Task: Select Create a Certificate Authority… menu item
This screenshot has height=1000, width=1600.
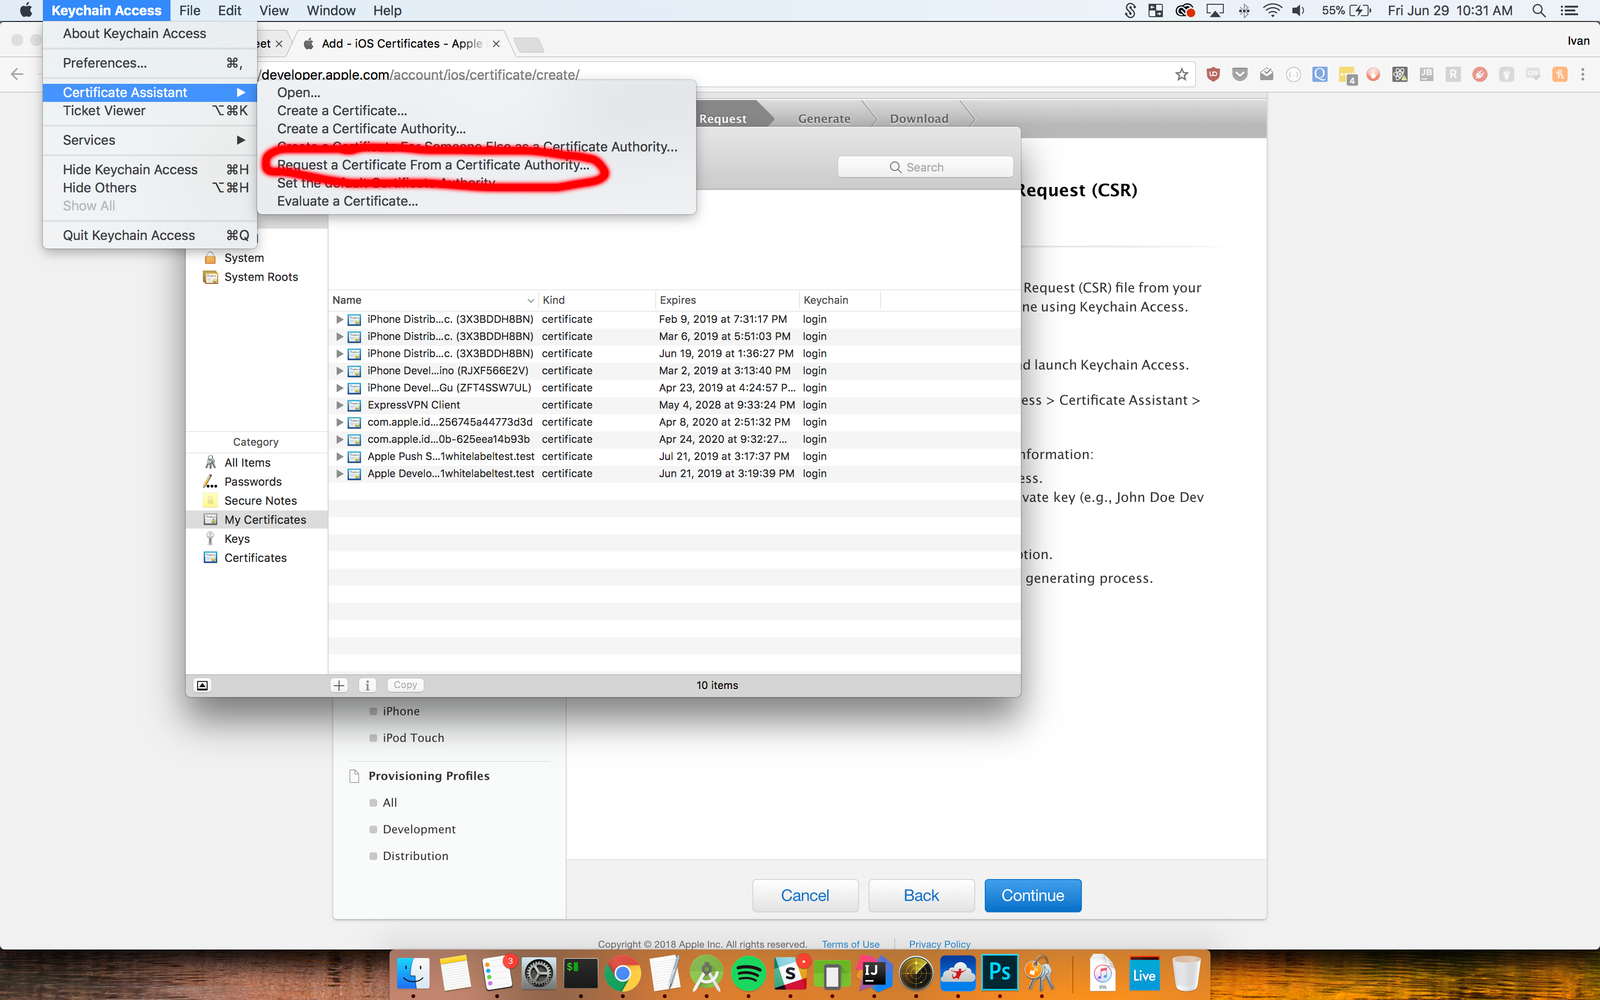Action: pyautogui.click(x=476, y=129)
